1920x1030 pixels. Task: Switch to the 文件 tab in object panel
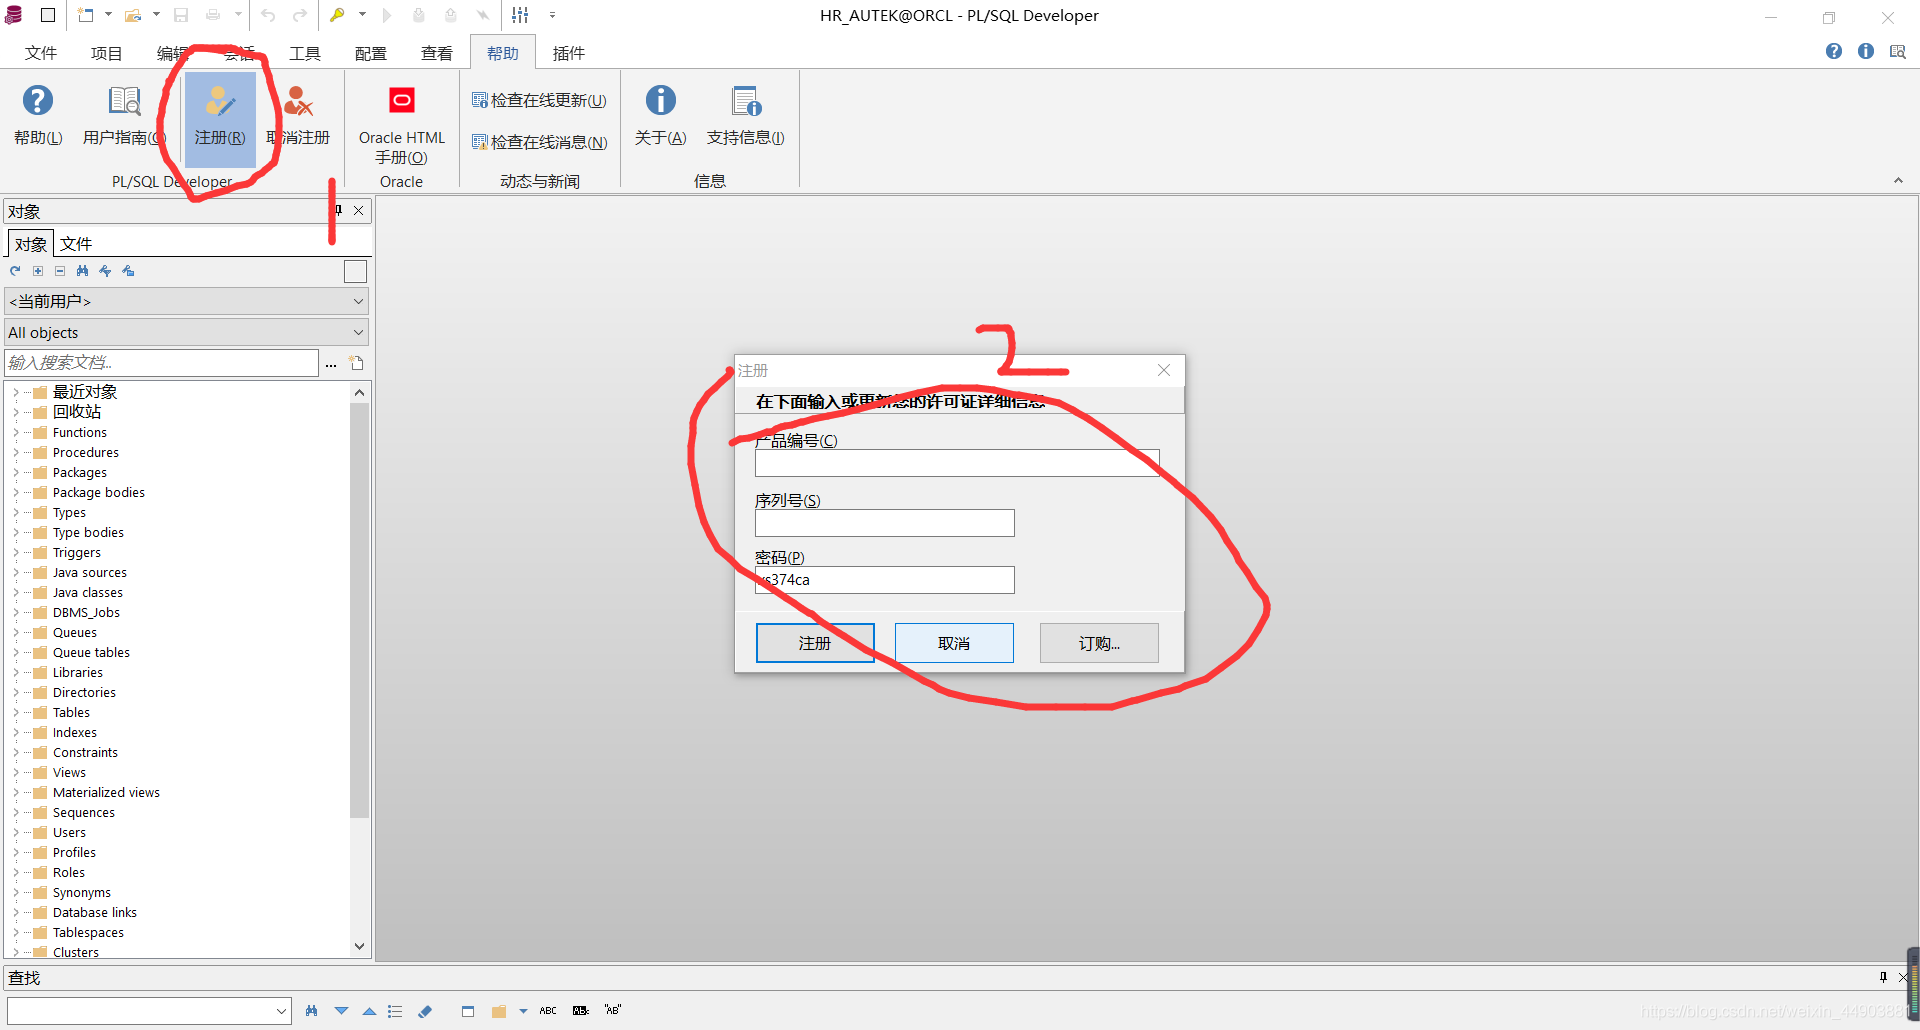click(x=76, y=244)
